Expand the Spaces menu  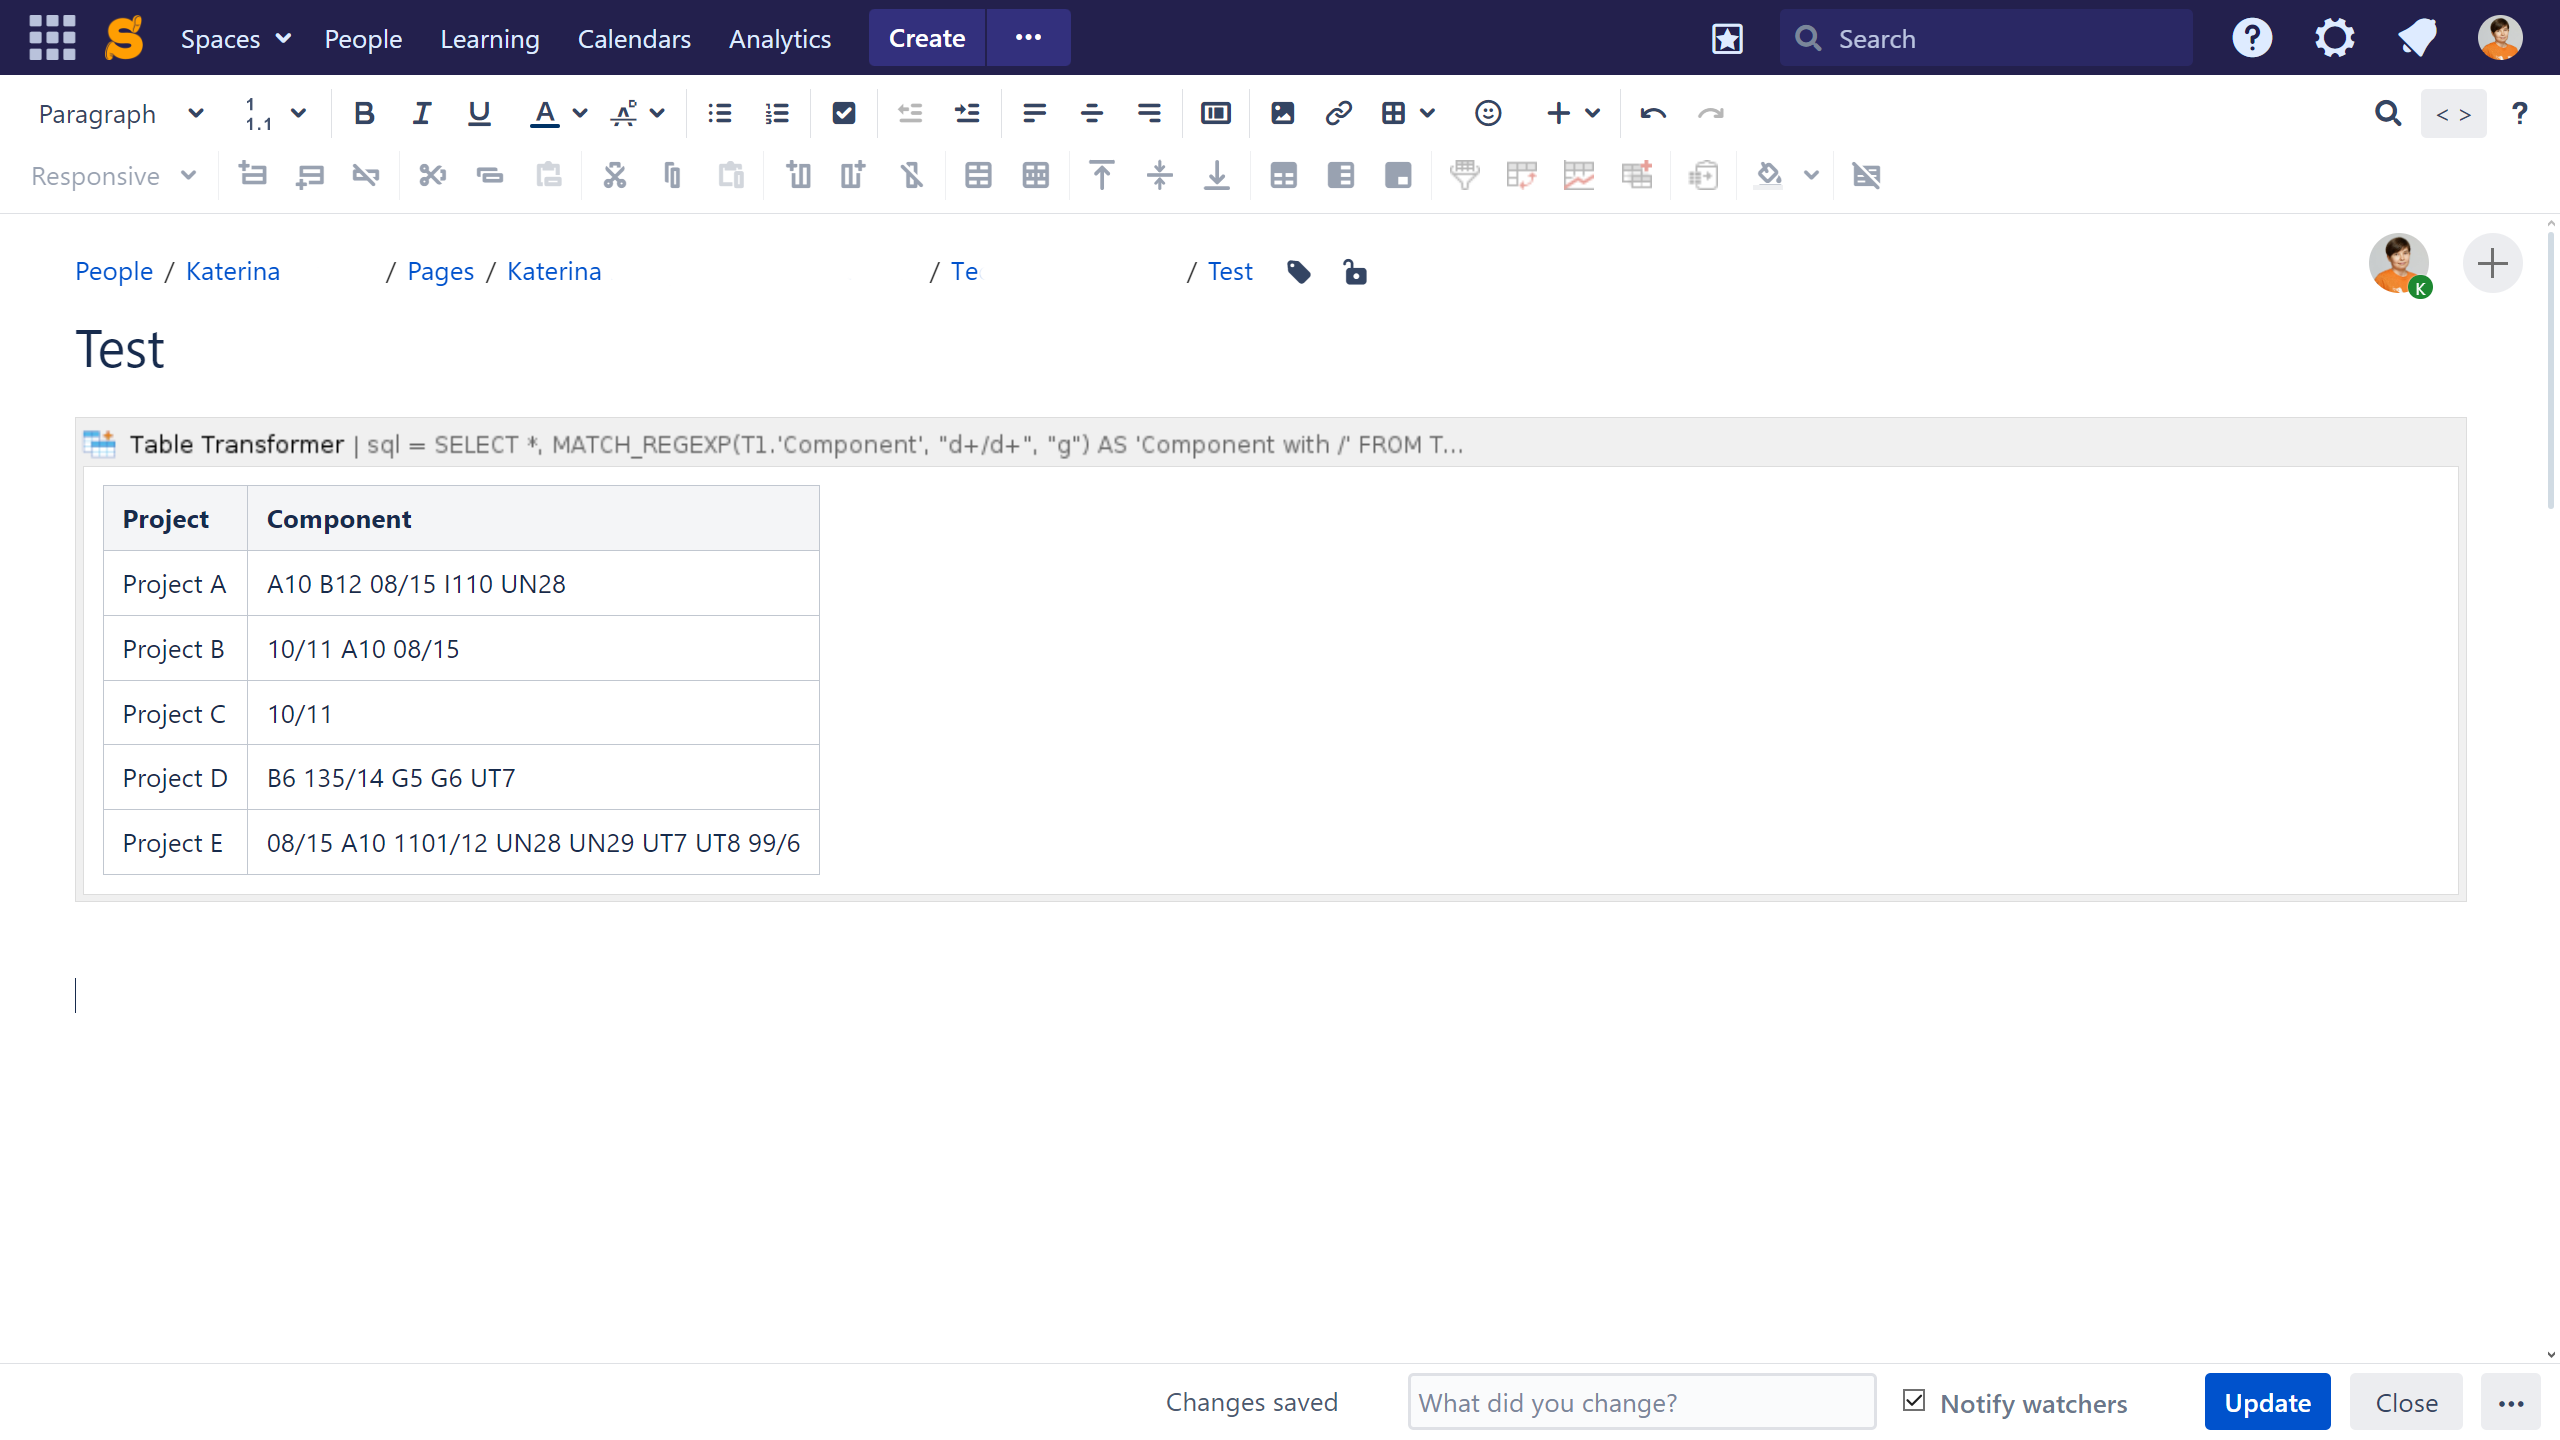[x=235, y=39]
